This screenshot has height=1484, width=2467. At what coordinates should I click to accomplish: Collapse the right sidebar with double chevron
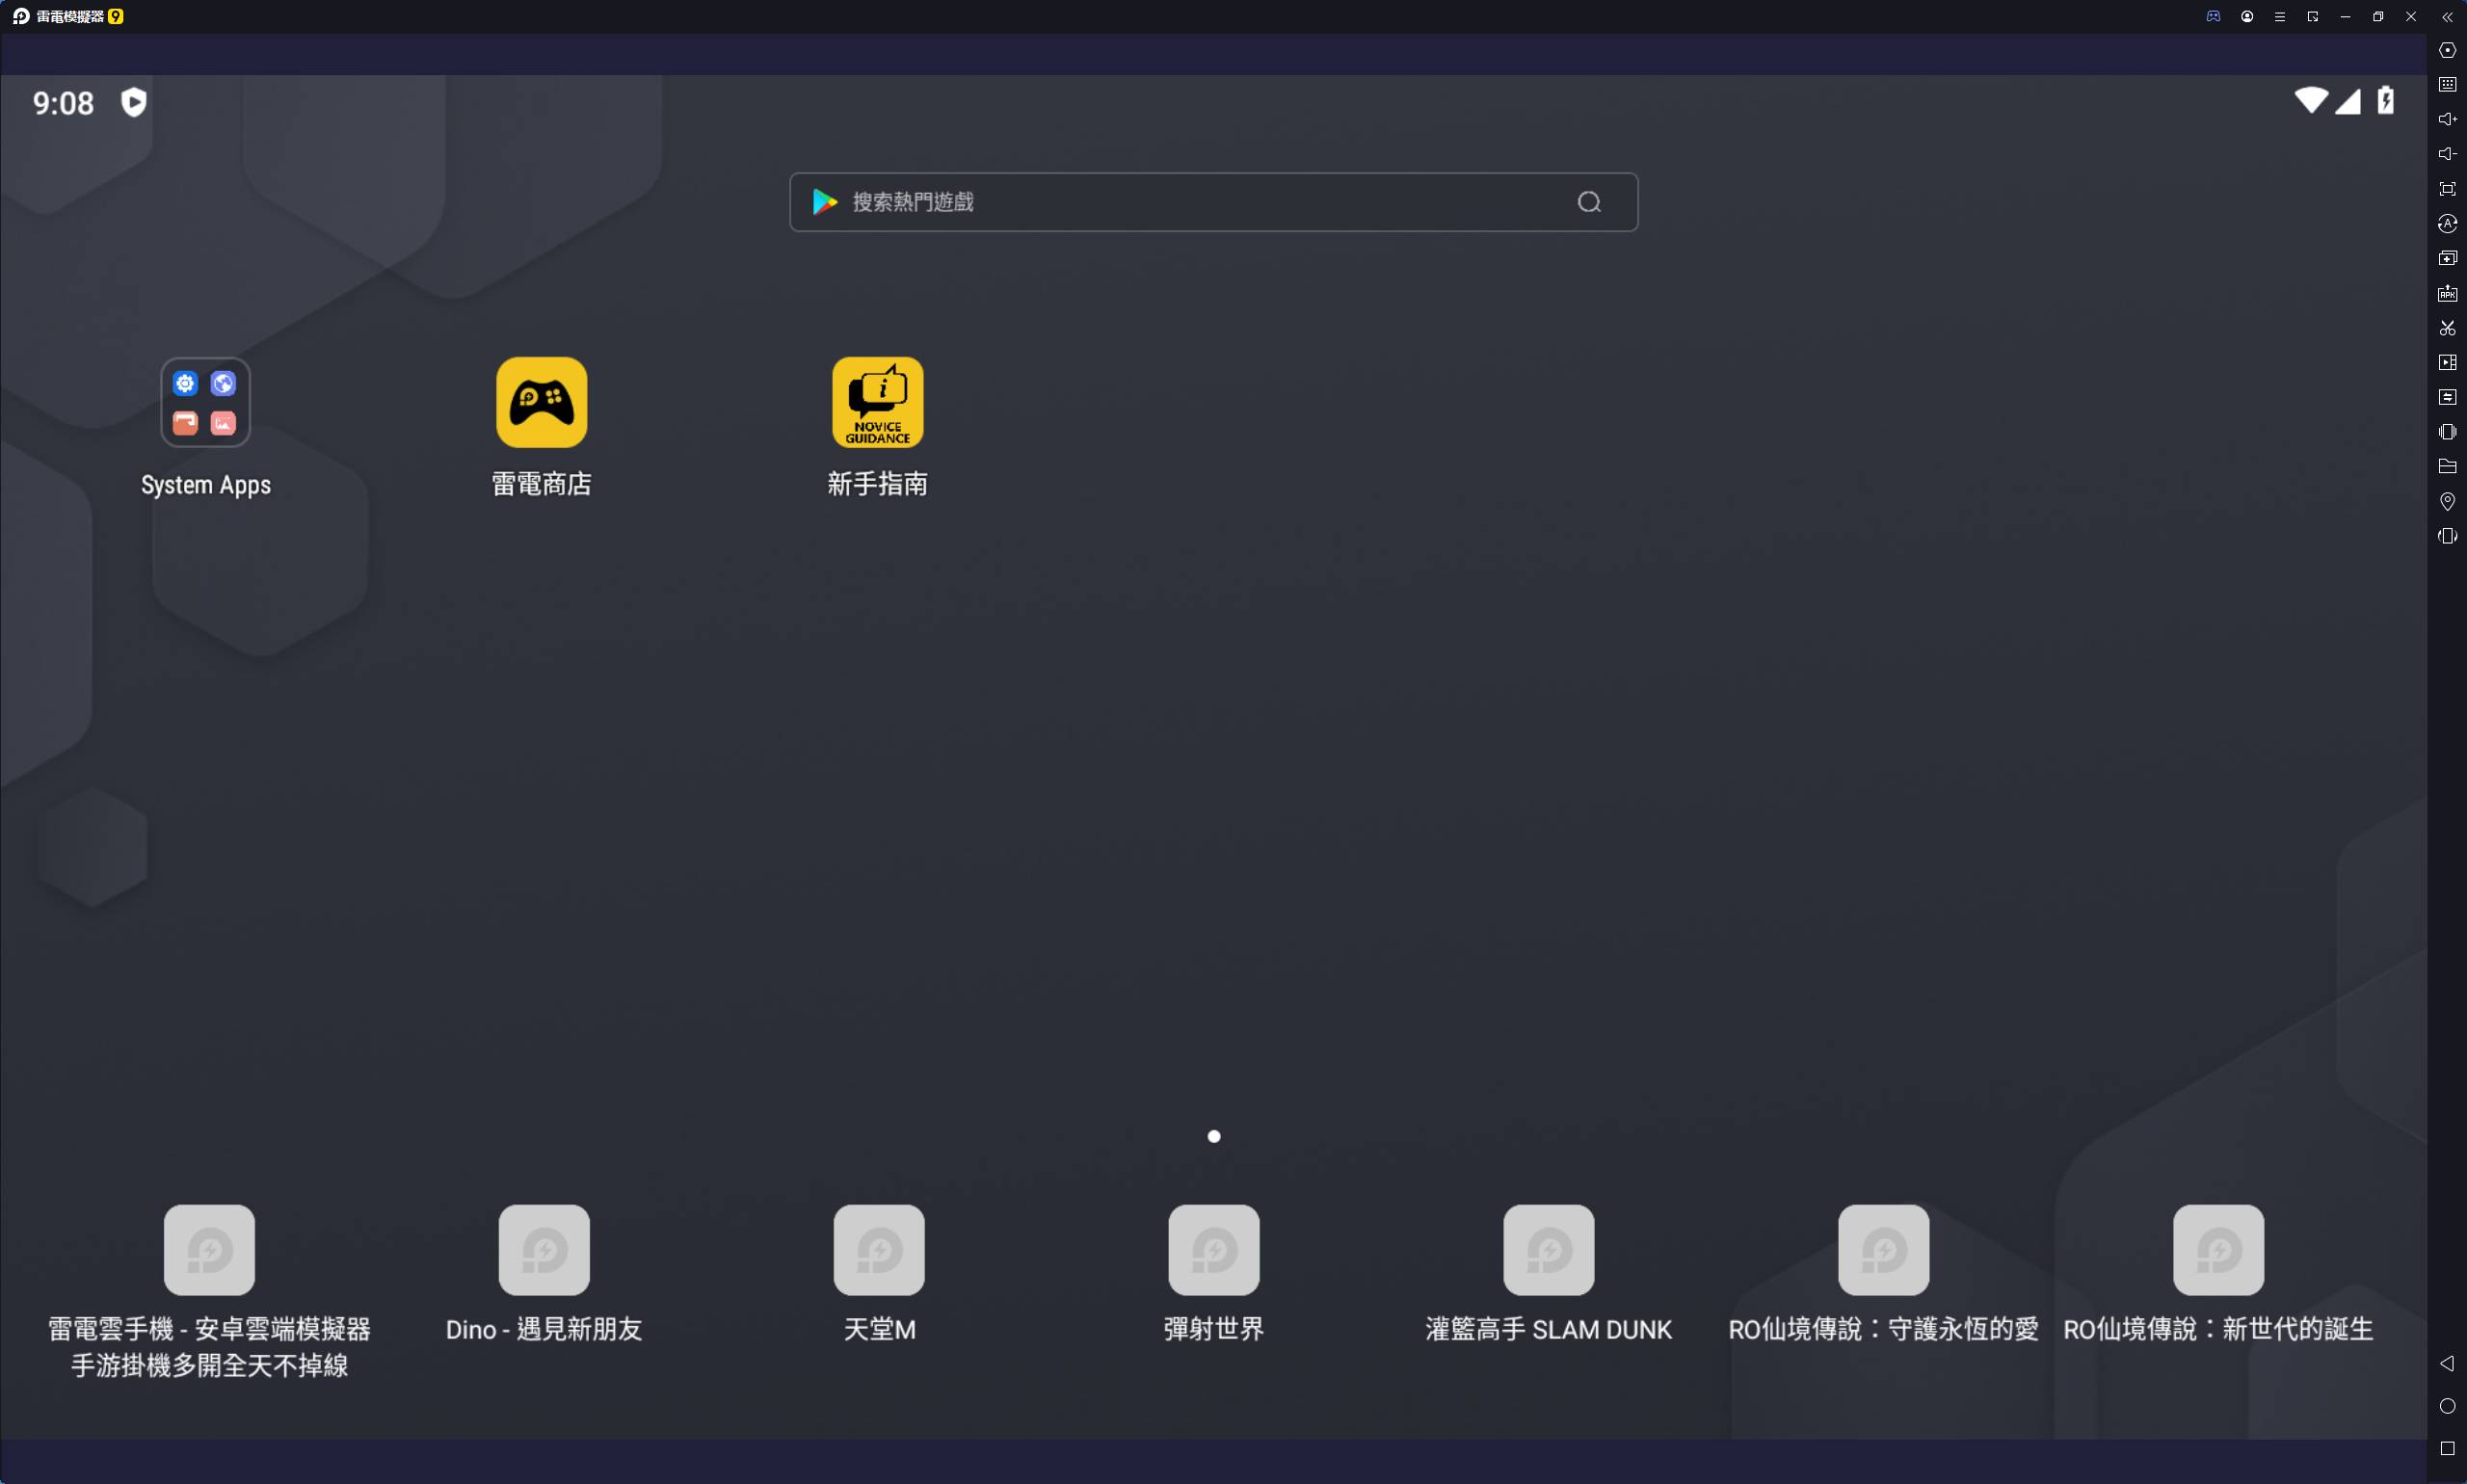tap(2447, 17)
